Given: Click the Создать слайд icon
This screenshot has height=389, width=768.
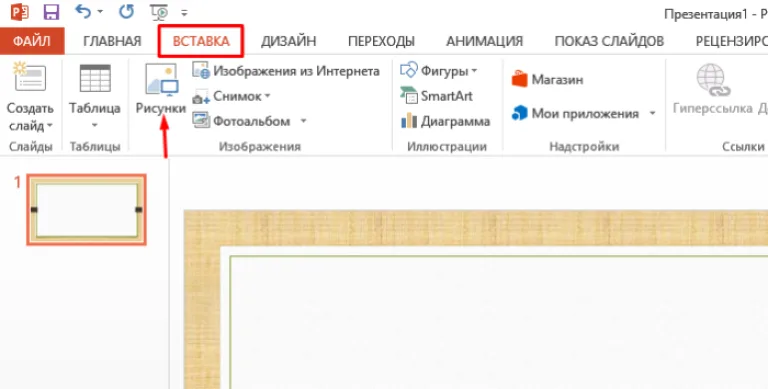Looking at the screenshot, I should (30, 77).
